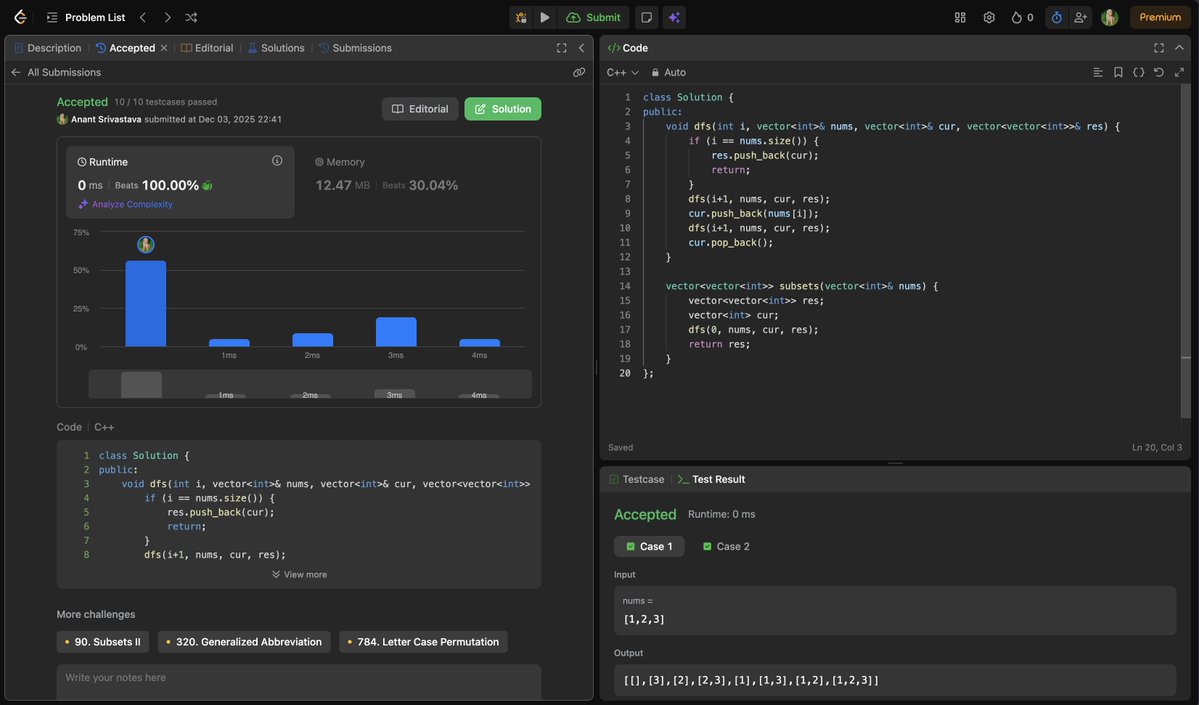
Task: Open challenge 90. Subsets II
Action: 102,642
